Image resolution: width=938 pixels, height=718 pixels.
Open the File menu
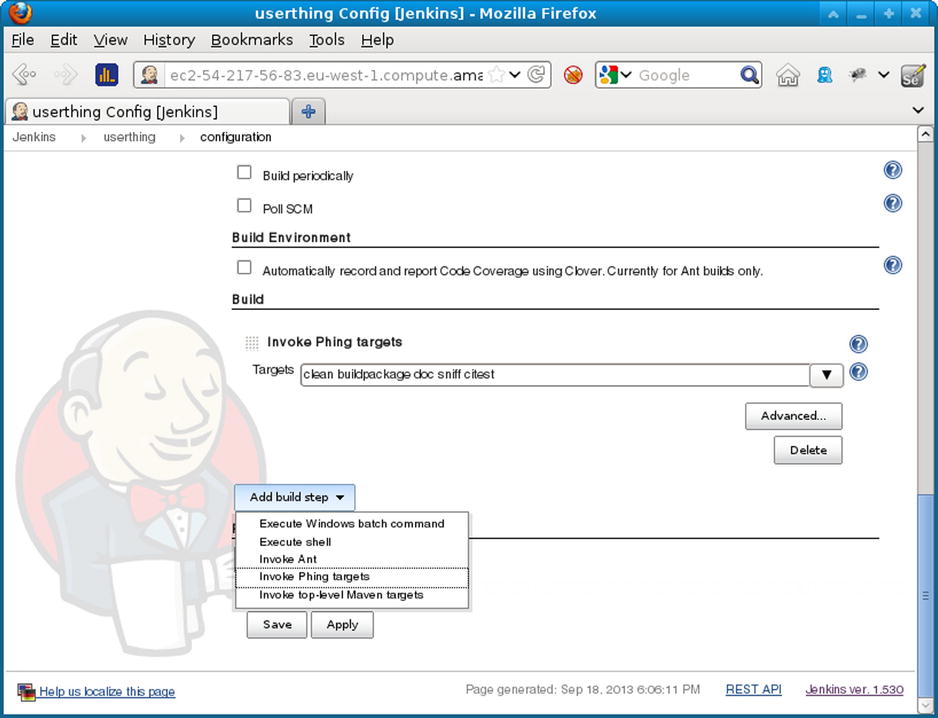click(23, 40)
